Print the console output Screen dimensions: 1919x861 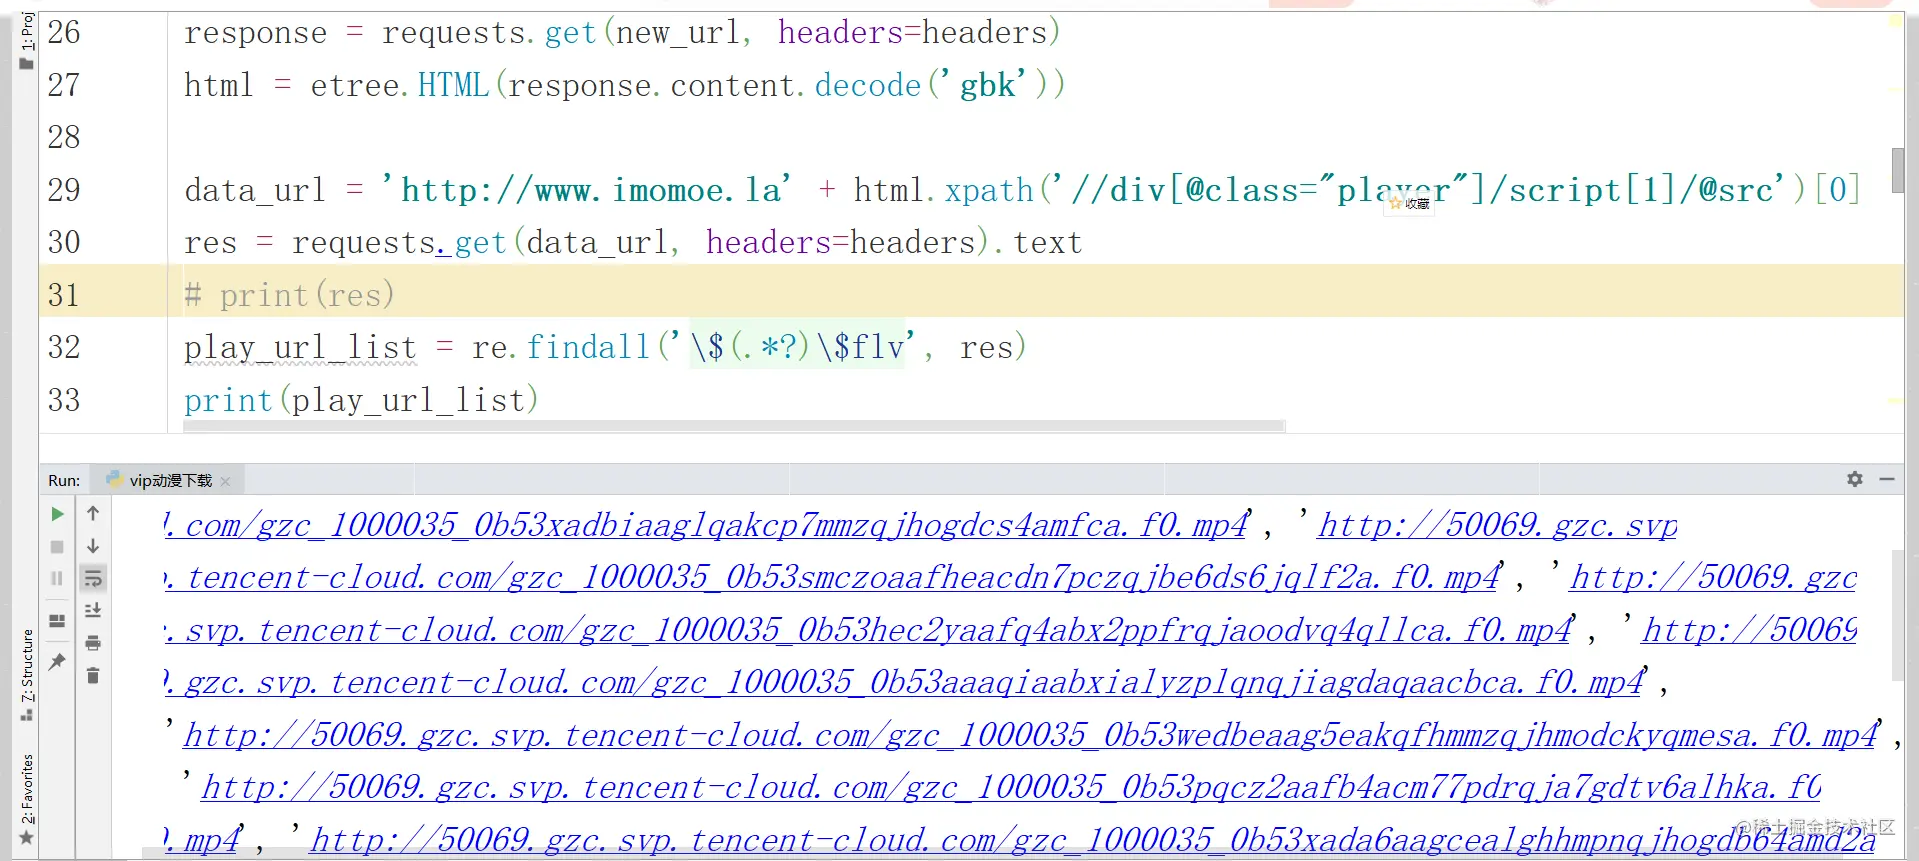pos(93,643)
